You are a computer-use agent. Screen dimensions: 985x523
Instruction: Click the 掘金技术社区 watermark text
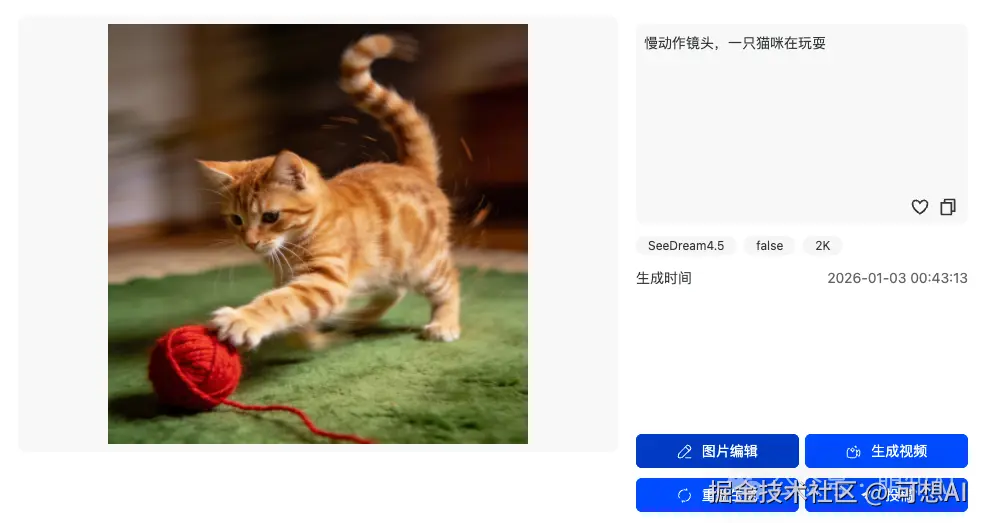[x=784, y=492]
